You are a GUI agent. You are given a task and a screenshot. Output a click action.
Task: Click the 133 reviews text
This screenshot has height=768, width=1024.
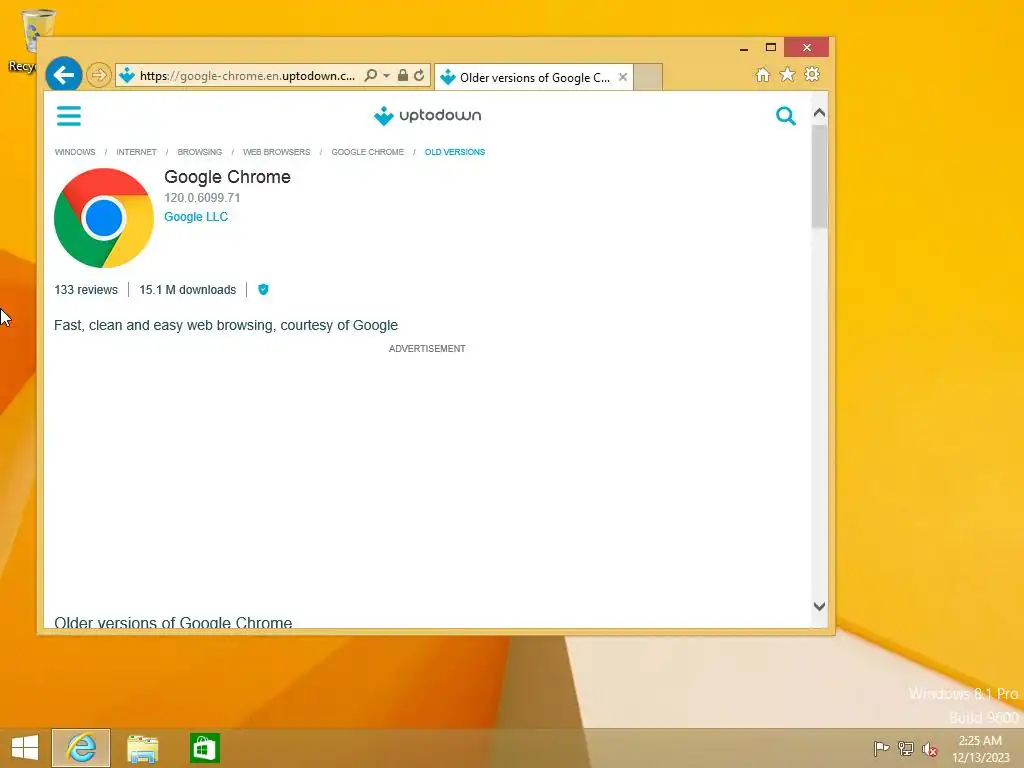(x=86, y=290)
